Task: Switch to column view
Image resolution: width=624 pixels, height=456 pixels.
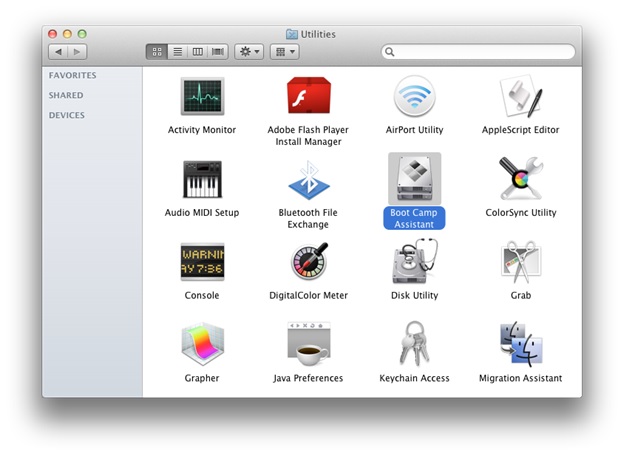Action: pyautogui.click(x=197, y=52)
